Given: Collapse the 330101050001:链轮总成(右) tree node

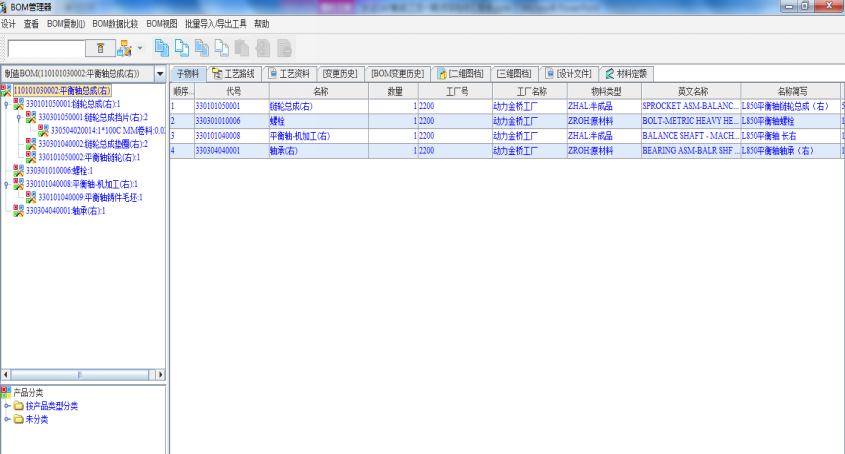Looking at the screenshot, I should tap(6, 104).
